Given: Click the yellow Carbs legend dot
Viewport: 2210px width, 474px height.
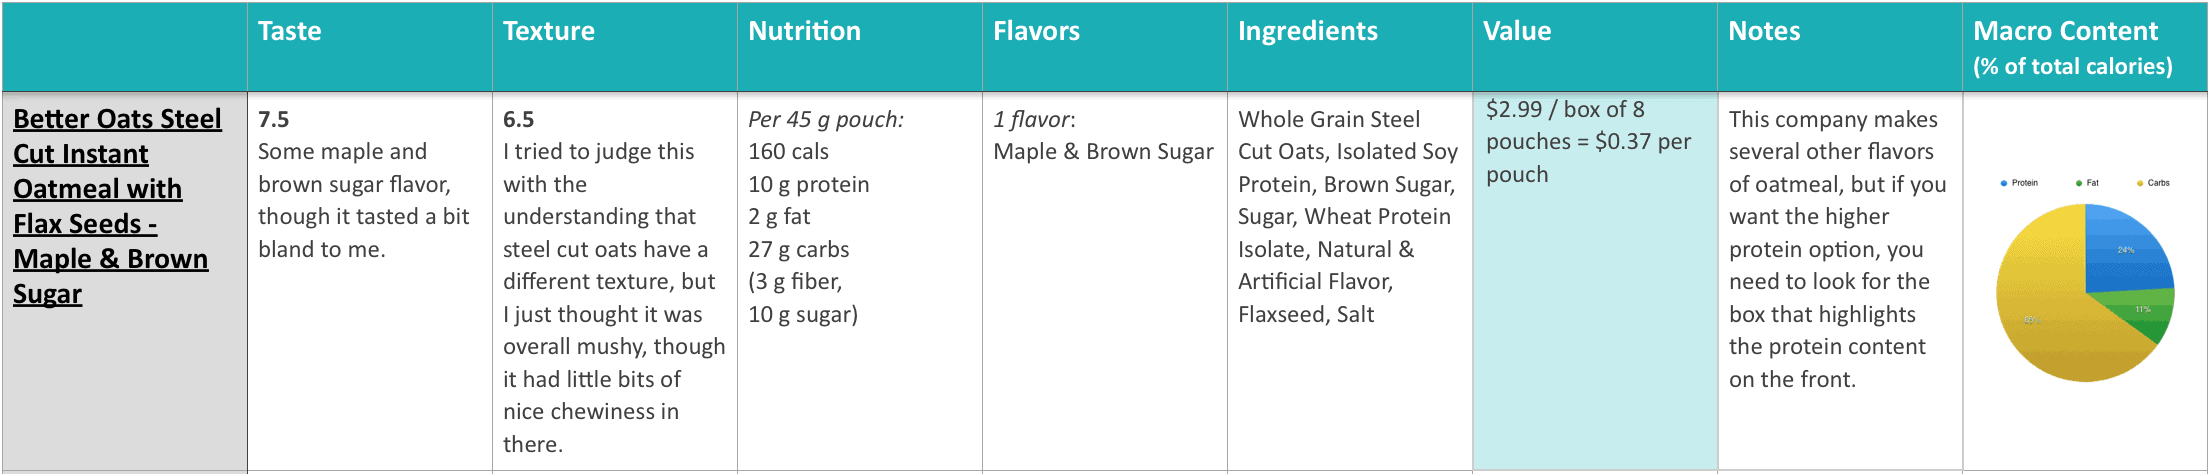Looking at the screenshot, I should point(2140,183).
